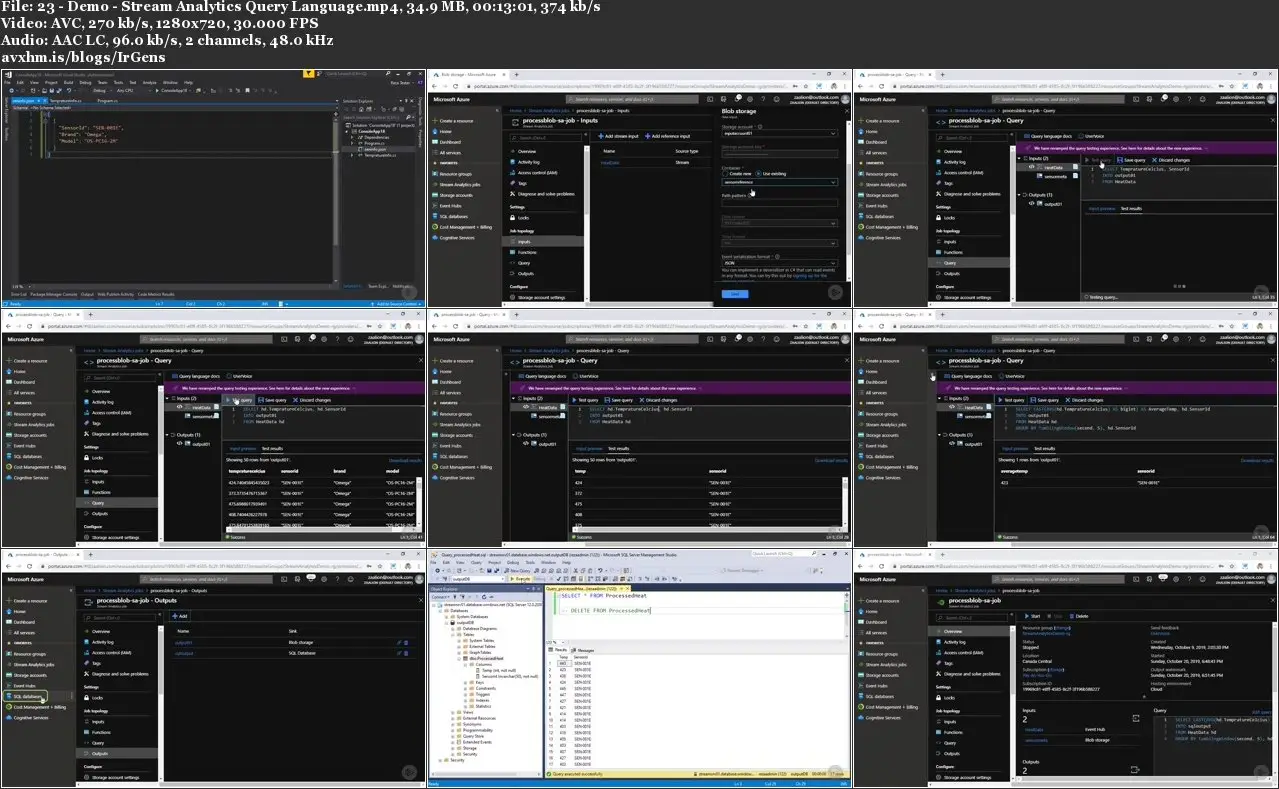Viewport: 1279px width, 789px height.
Task: Click the Tags icon in Azure Inputs window
Action: (x=513, y=183)
